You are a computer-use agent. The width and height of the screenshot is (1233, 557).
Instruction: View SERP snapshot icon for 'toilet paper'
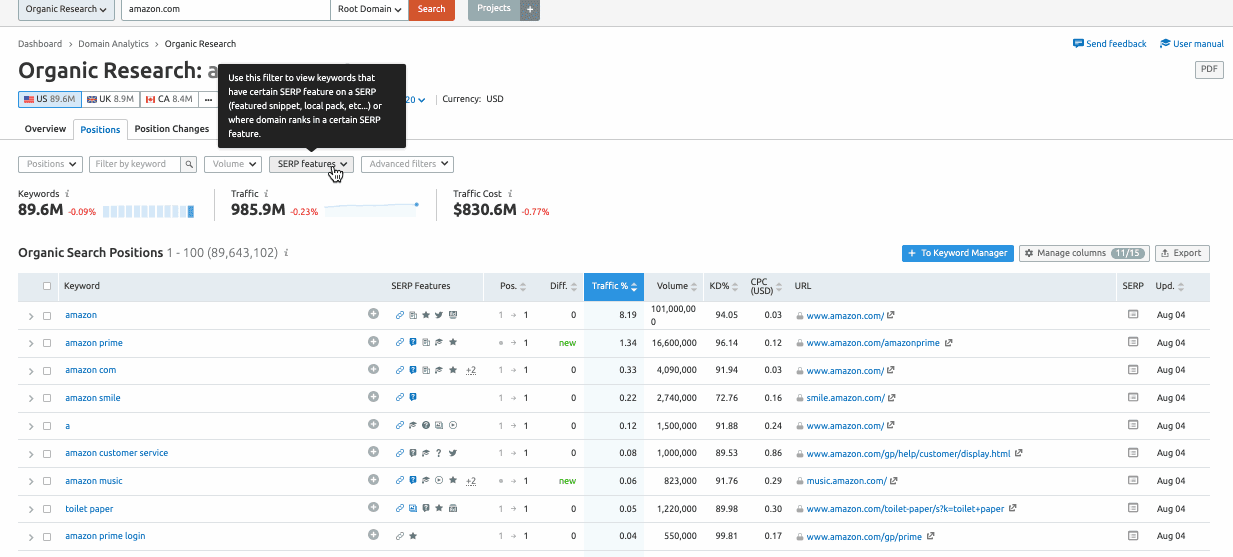1133,508
